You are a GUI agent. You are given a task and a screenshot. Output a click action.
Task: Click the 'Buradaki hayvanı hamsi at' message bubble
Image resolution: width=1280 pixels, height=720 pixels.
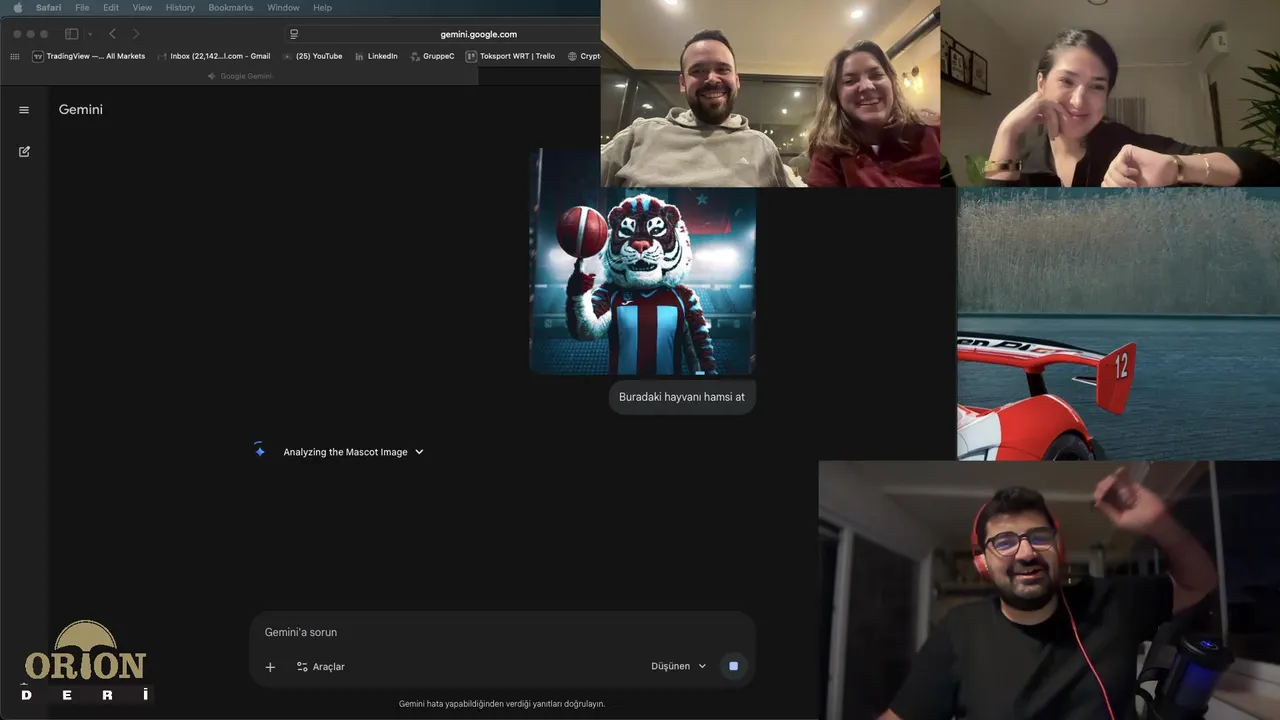[x=682, y=397]
